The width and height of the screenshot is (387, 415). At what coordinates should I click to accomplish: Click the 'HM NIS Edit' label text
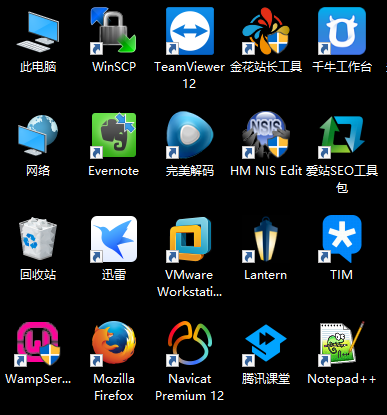(266, 171)
